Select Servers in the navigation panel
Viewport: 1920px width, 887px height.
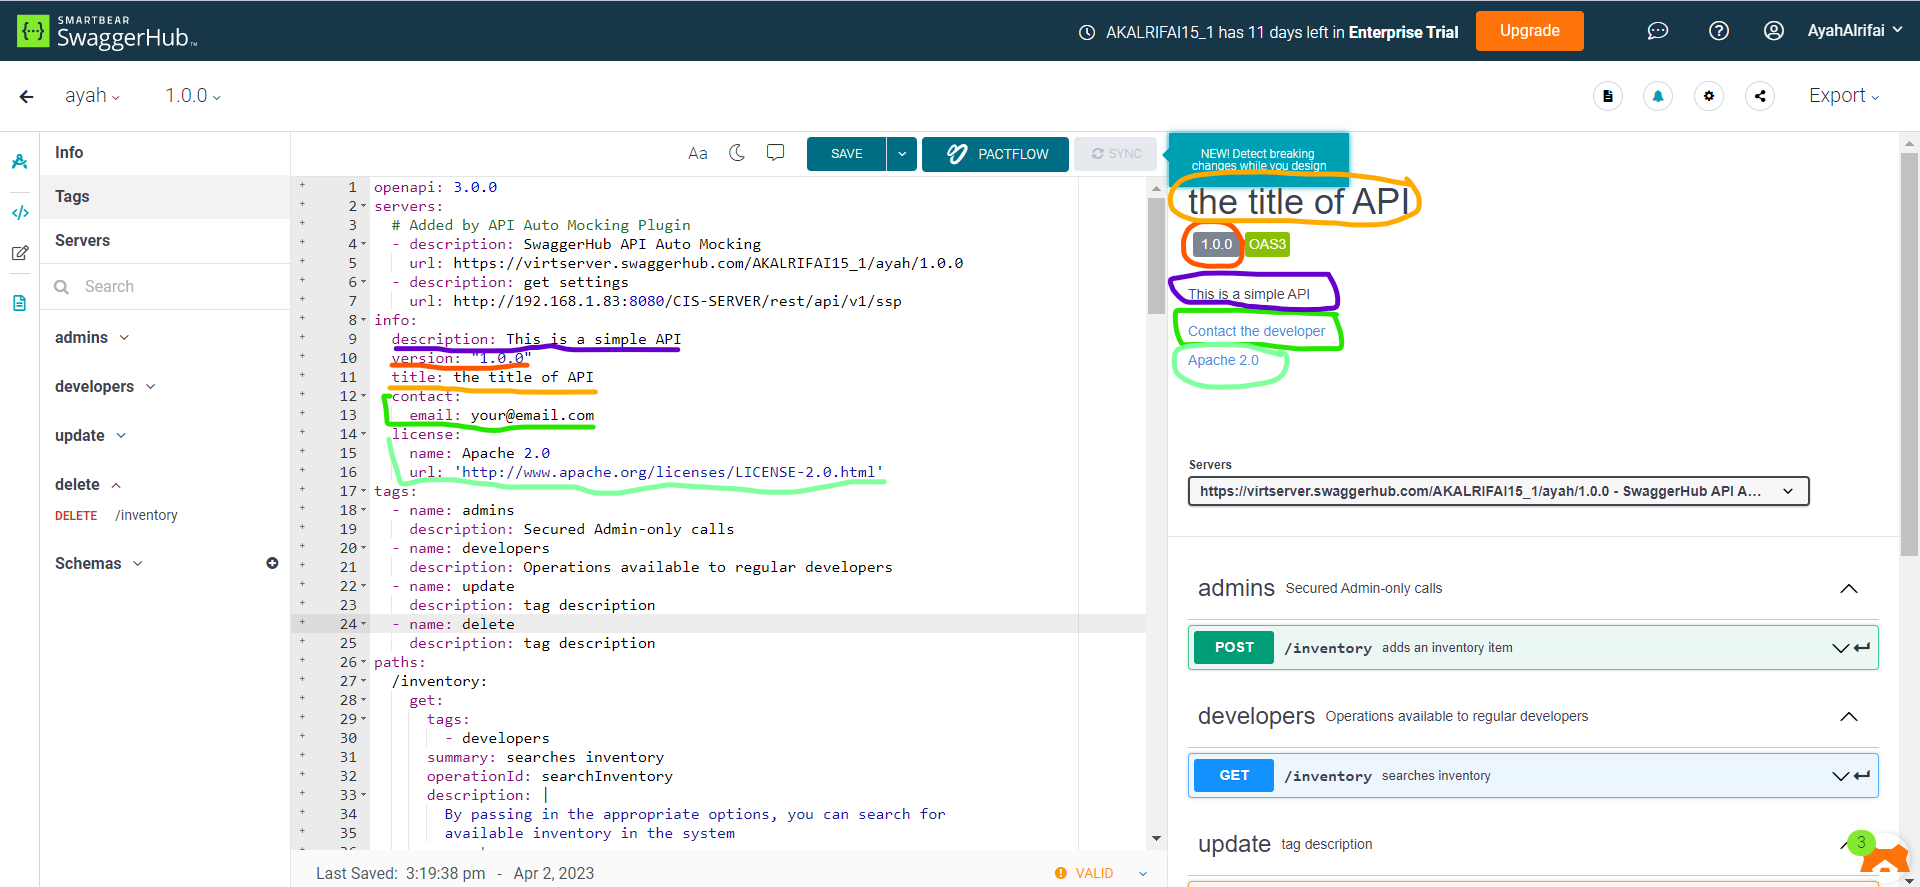point(165,241)
